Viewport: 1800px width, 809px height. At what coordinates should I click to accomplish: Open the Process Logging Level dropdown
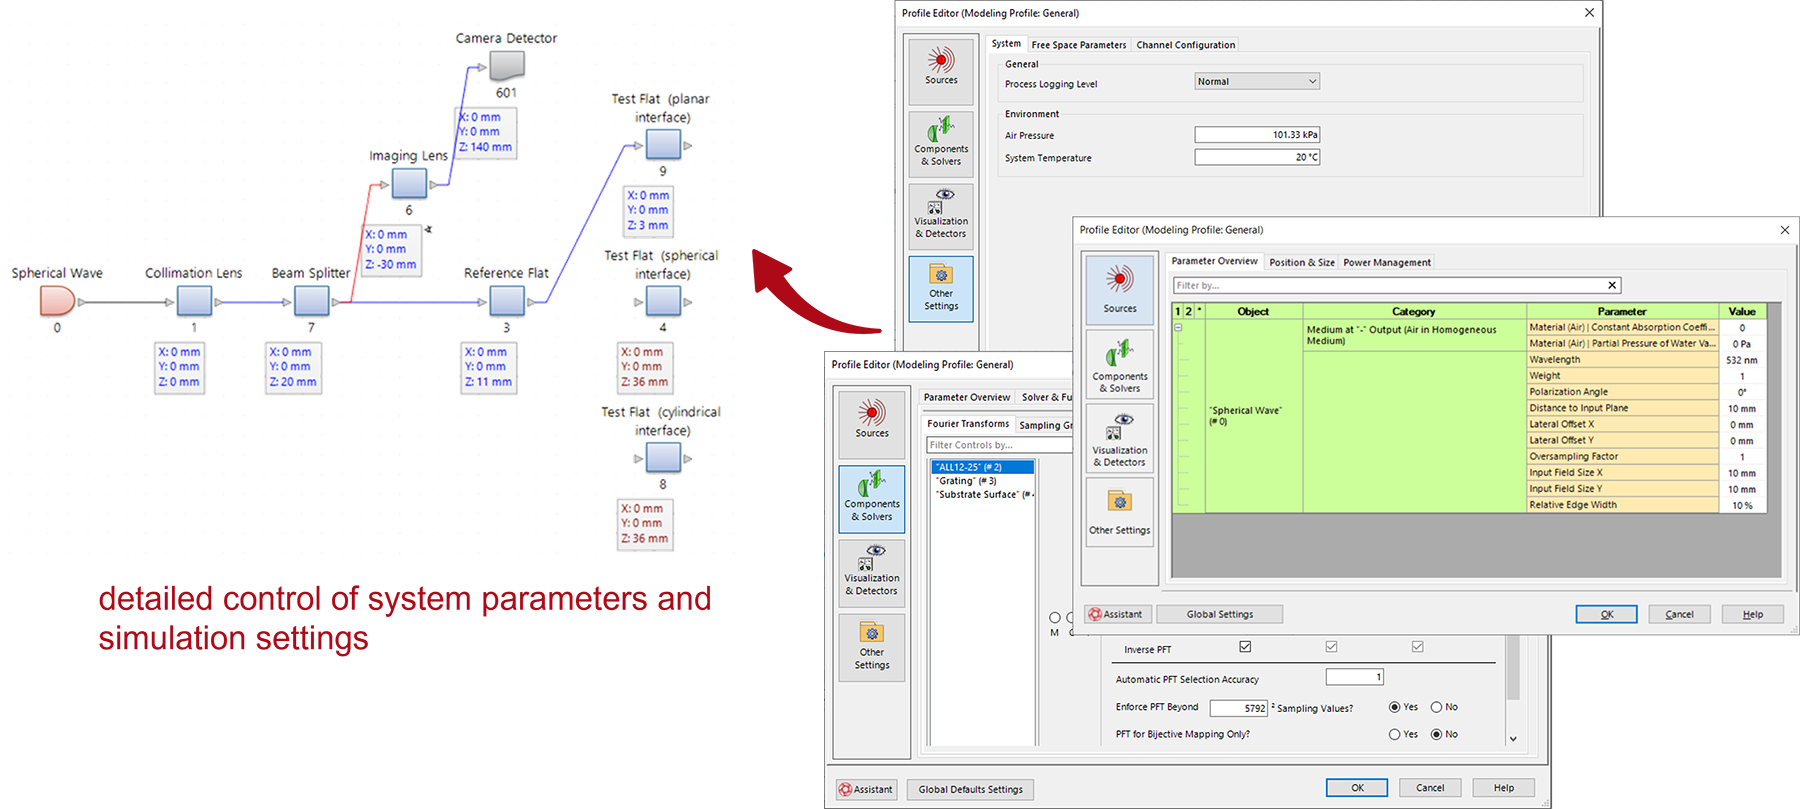click(x=1257, y=82)
